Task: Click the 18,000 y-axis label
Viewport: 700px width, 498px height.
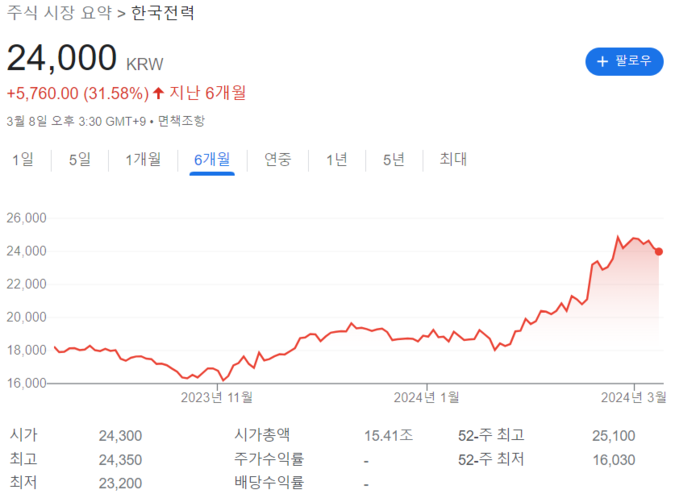Action: click(26, 350)
